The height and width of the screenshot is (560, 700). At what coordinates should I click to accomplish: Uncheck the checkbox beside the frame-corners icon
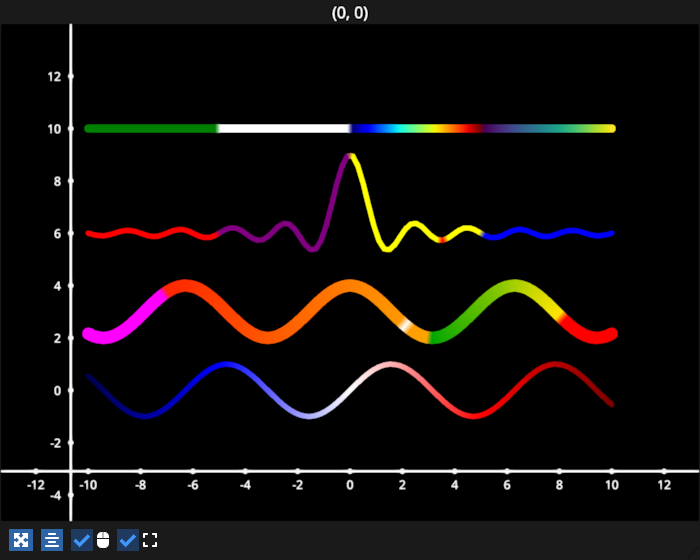[x=128, y=540]
